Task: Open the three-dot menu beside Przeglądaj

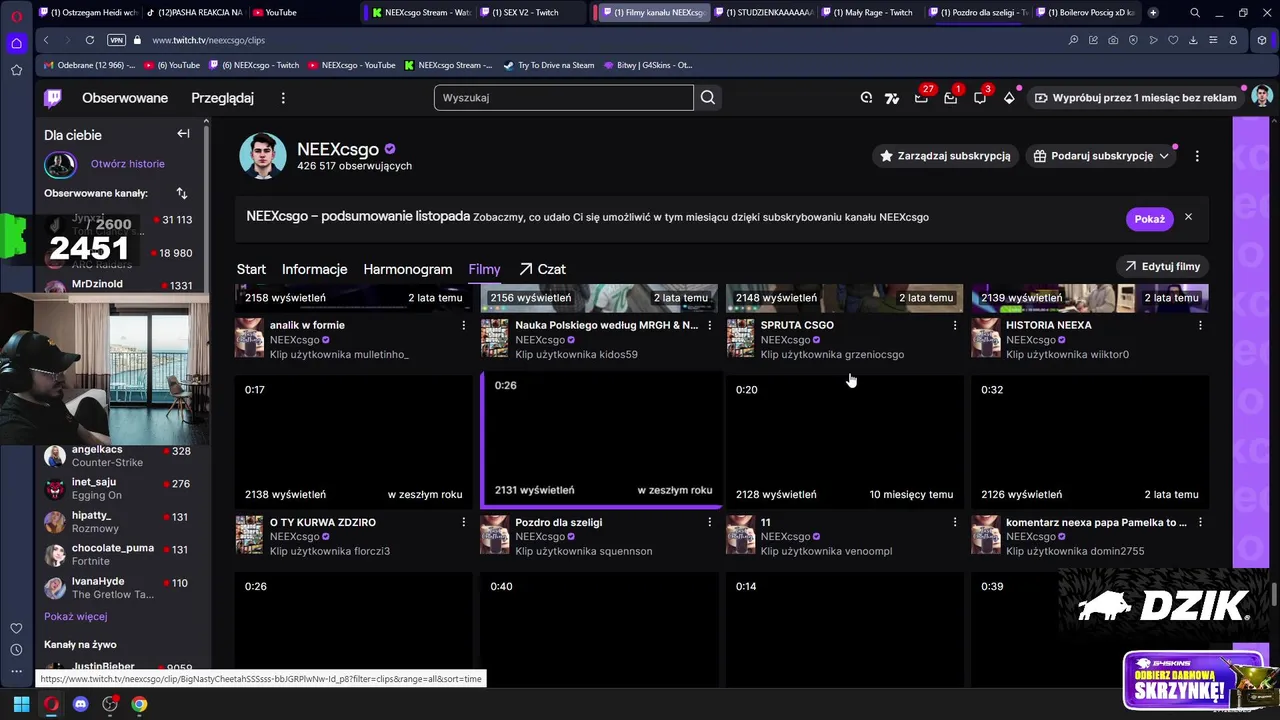Action: tap(283, 98)
